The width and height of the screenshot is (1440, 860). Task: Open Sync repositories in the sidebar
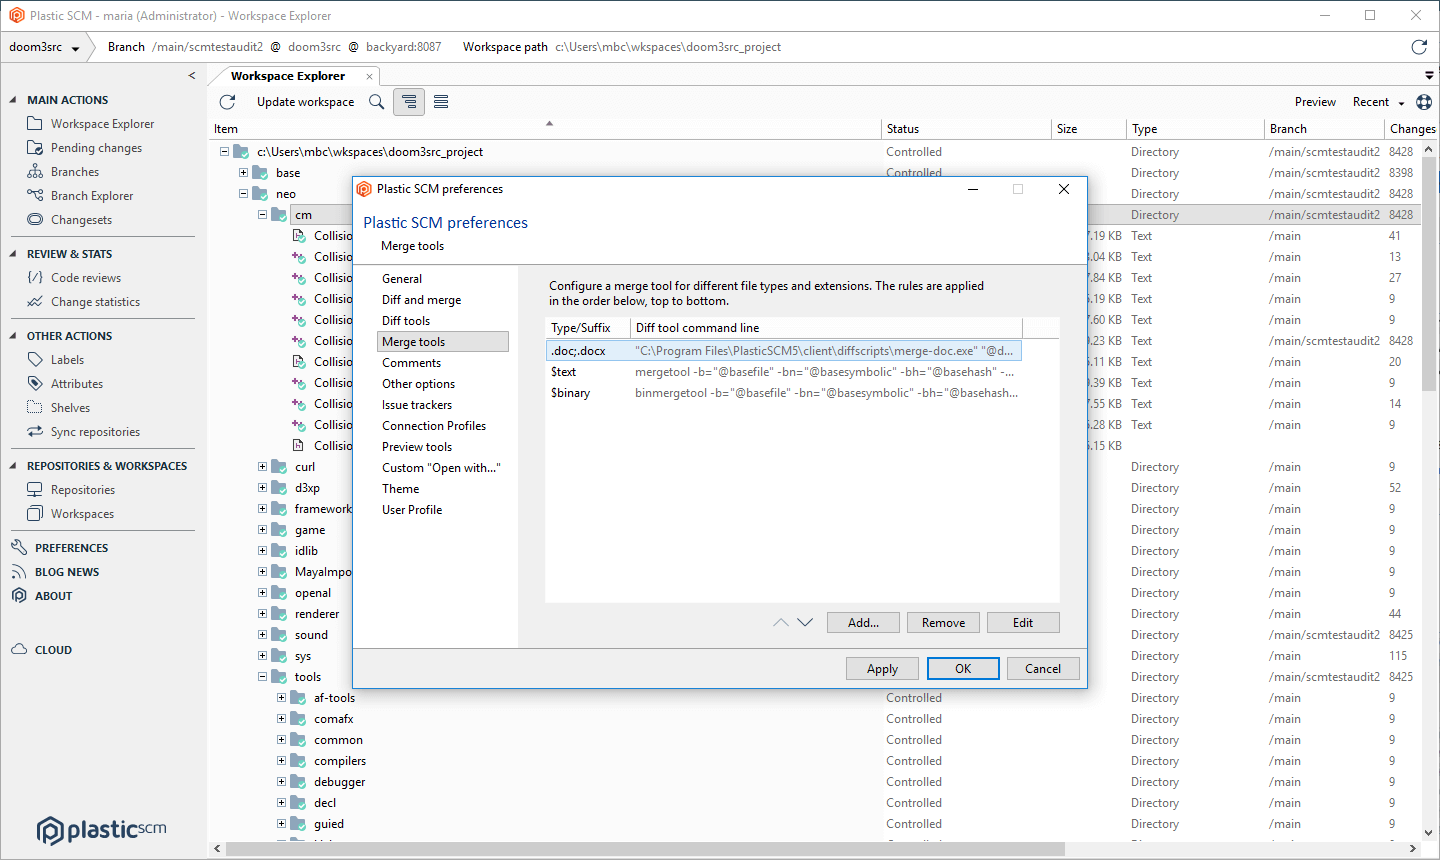coord(95,432)
